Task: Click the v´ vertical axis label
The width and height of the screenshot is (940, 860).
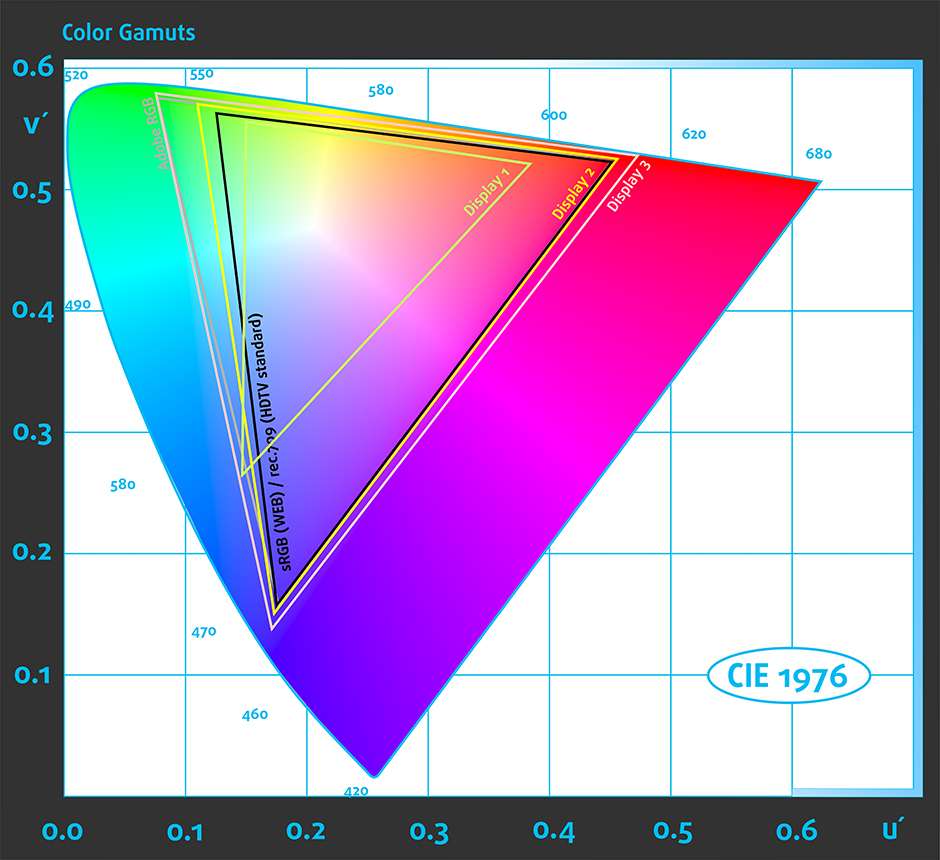Action: point(35,123)
